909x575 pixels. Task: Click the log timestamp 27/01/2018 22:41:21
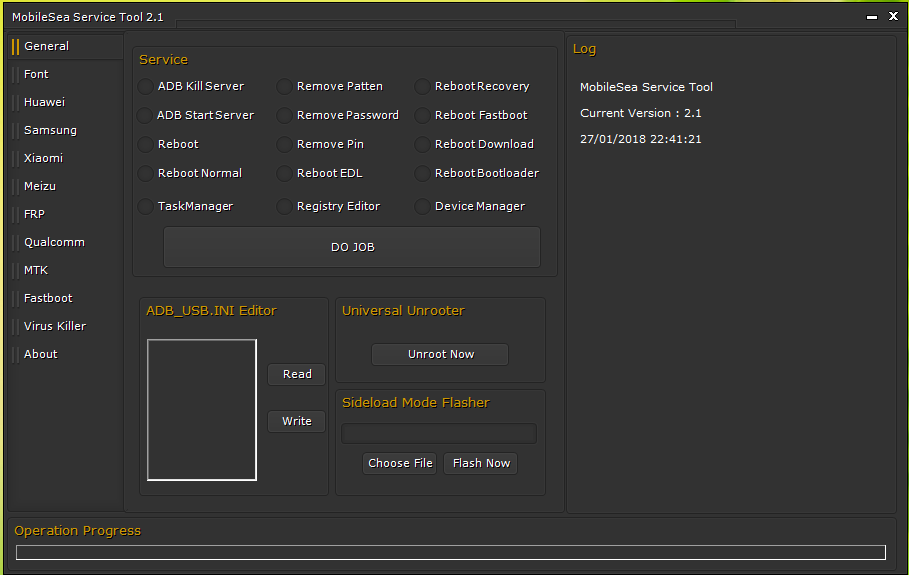pyautogui.click(x=641, y=139)
